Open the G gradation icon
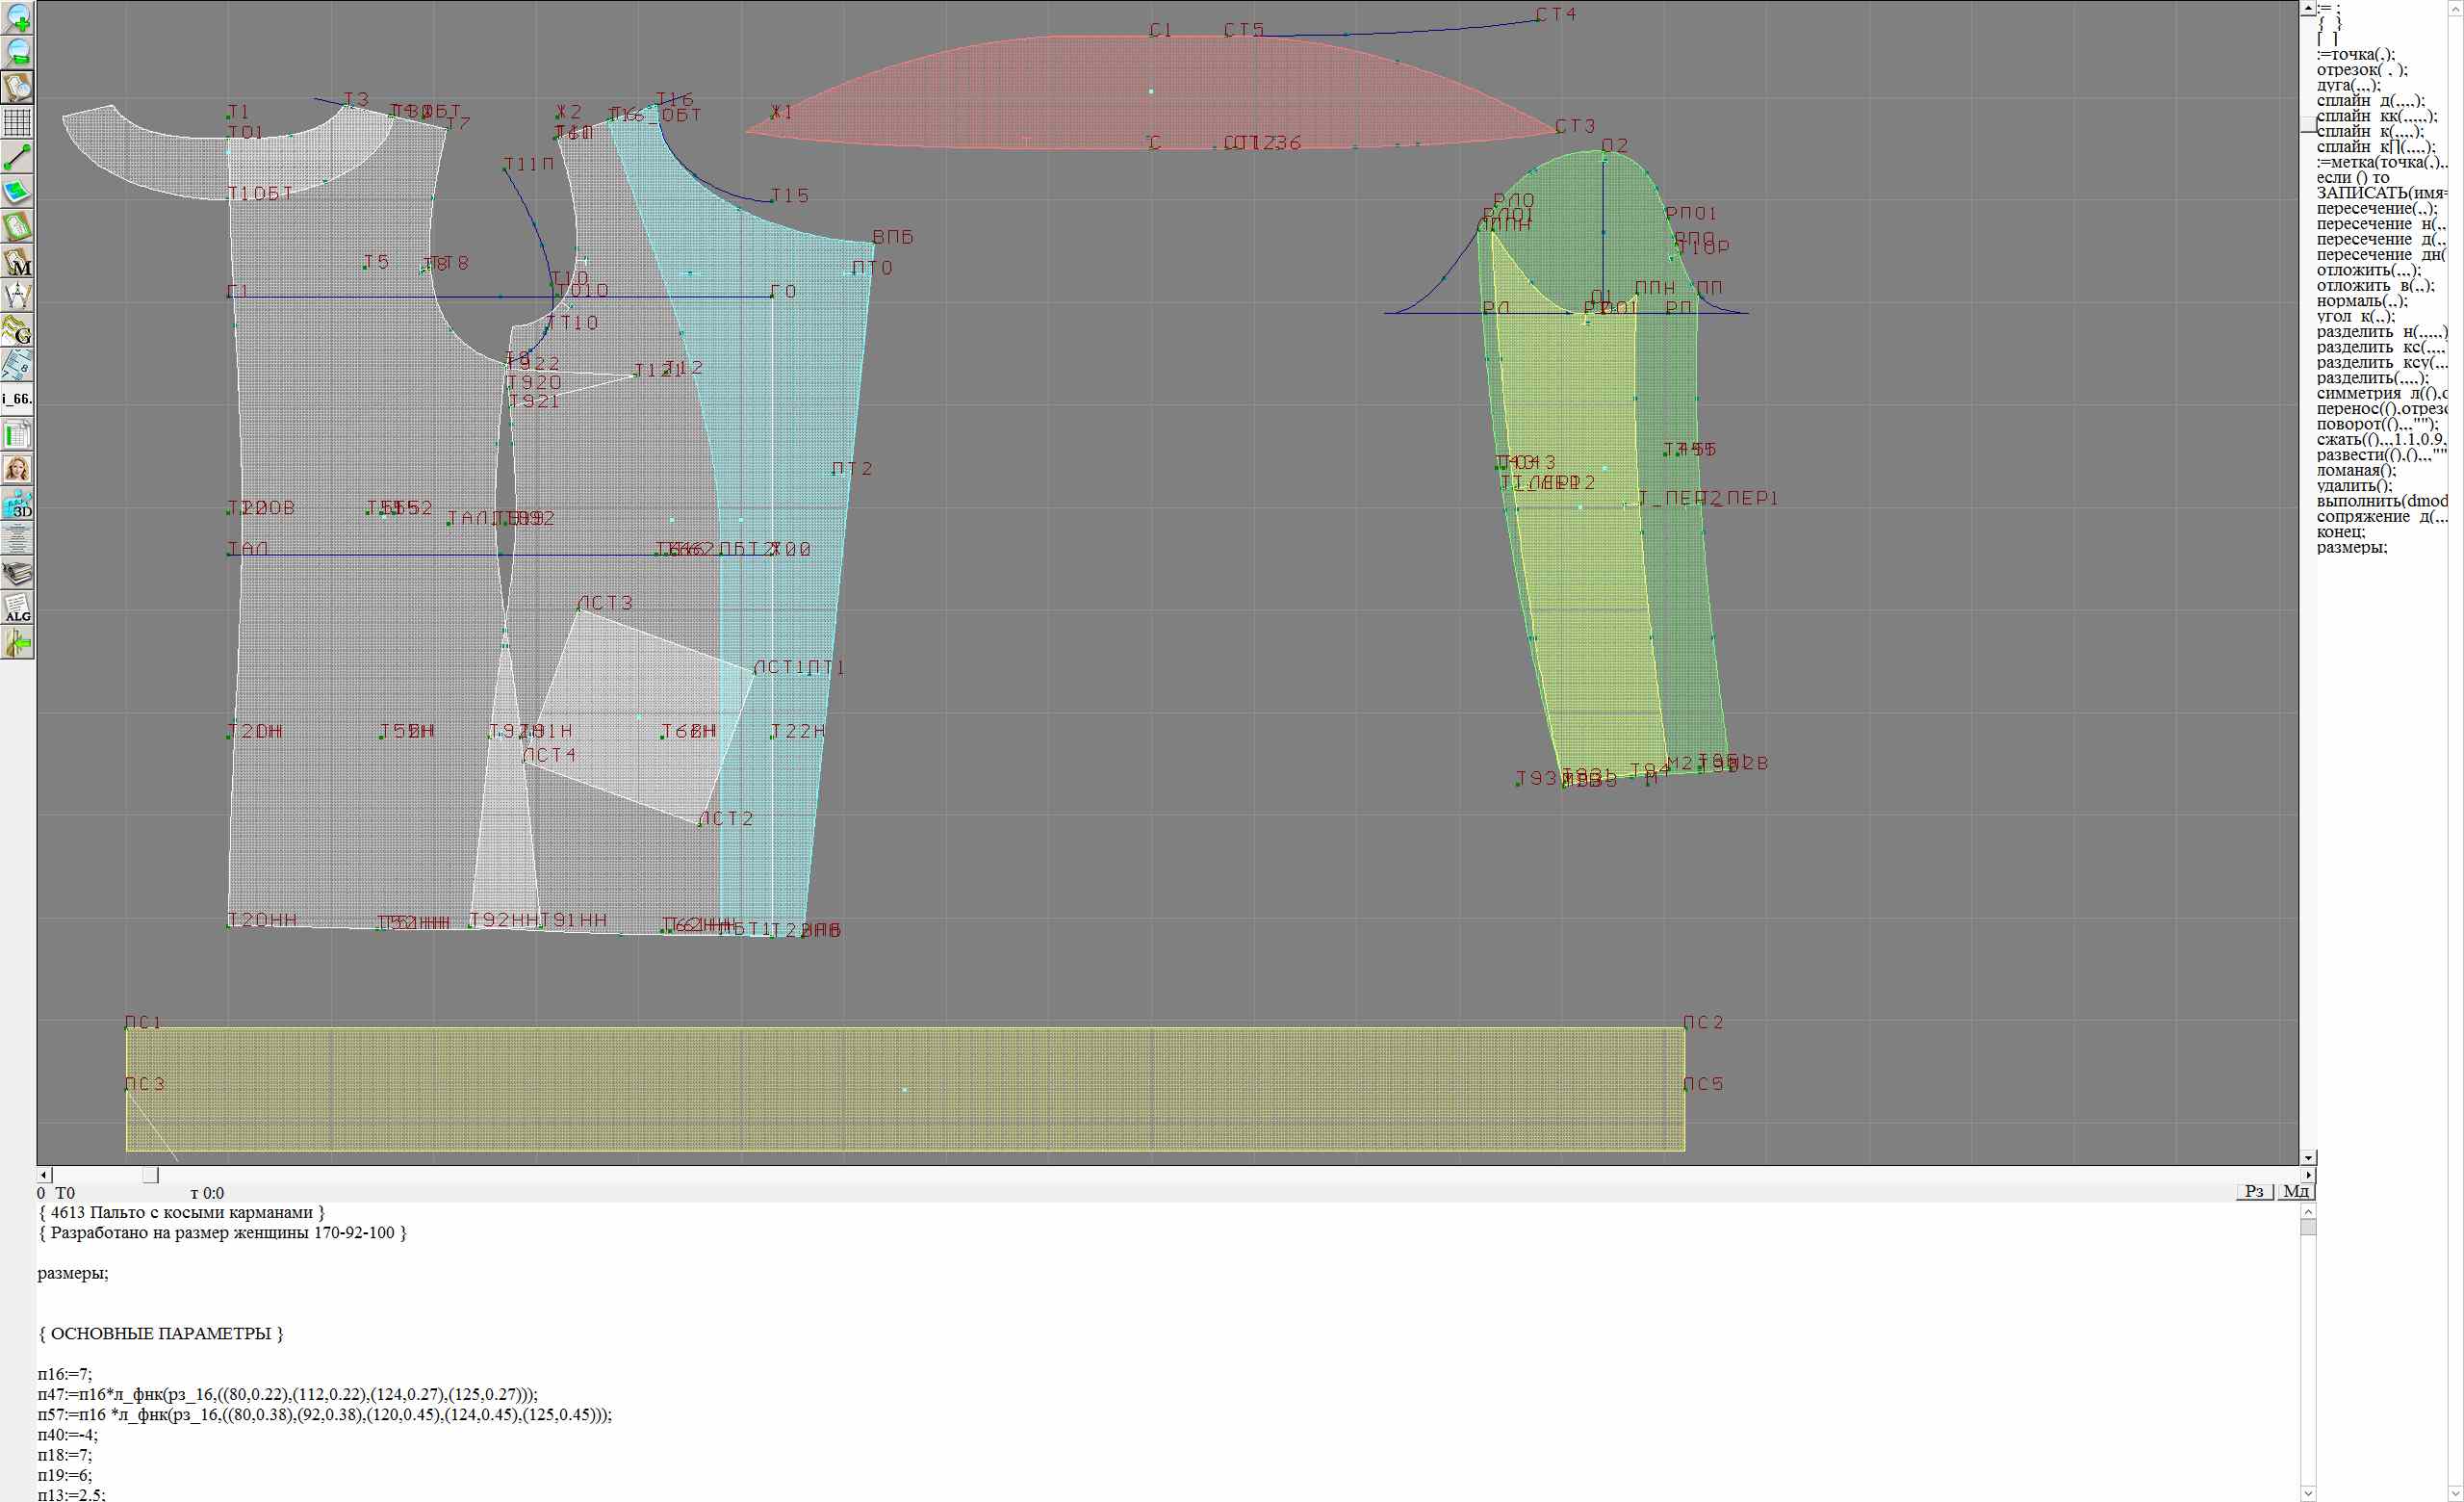 tap(17, 330)
